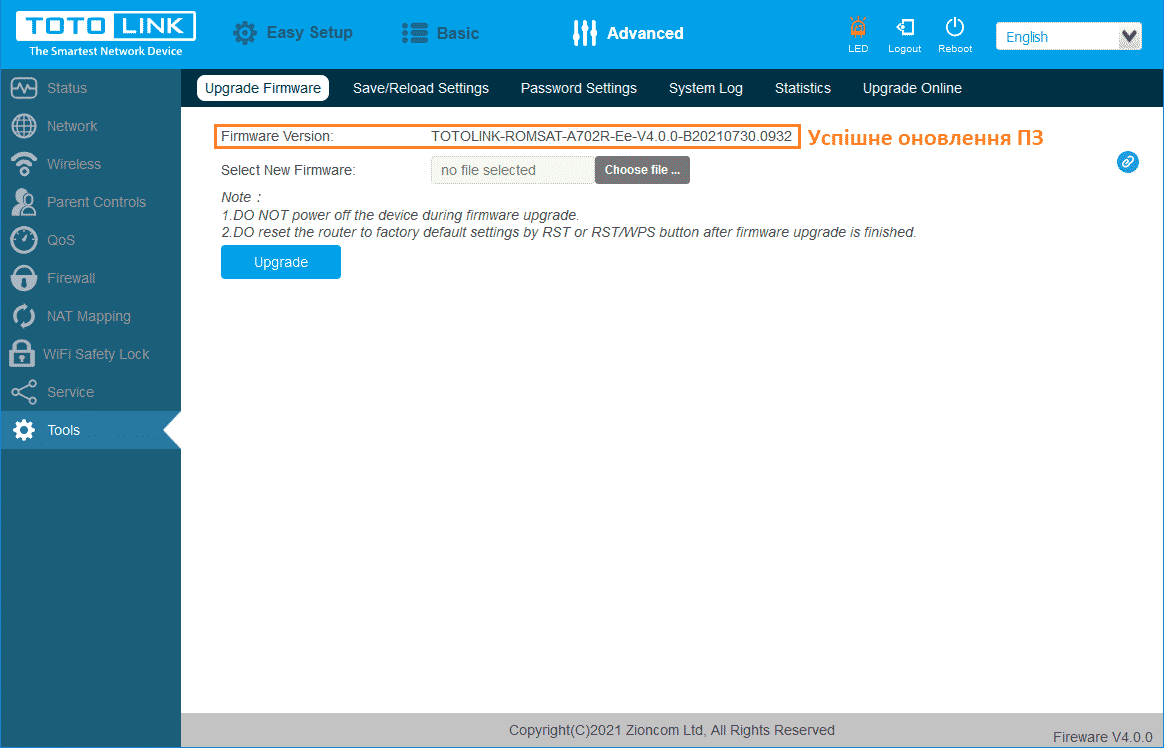This screenshot has height=748, width=1164.
Task: Switch to Easy Setup mode
Action: point(293,33)
